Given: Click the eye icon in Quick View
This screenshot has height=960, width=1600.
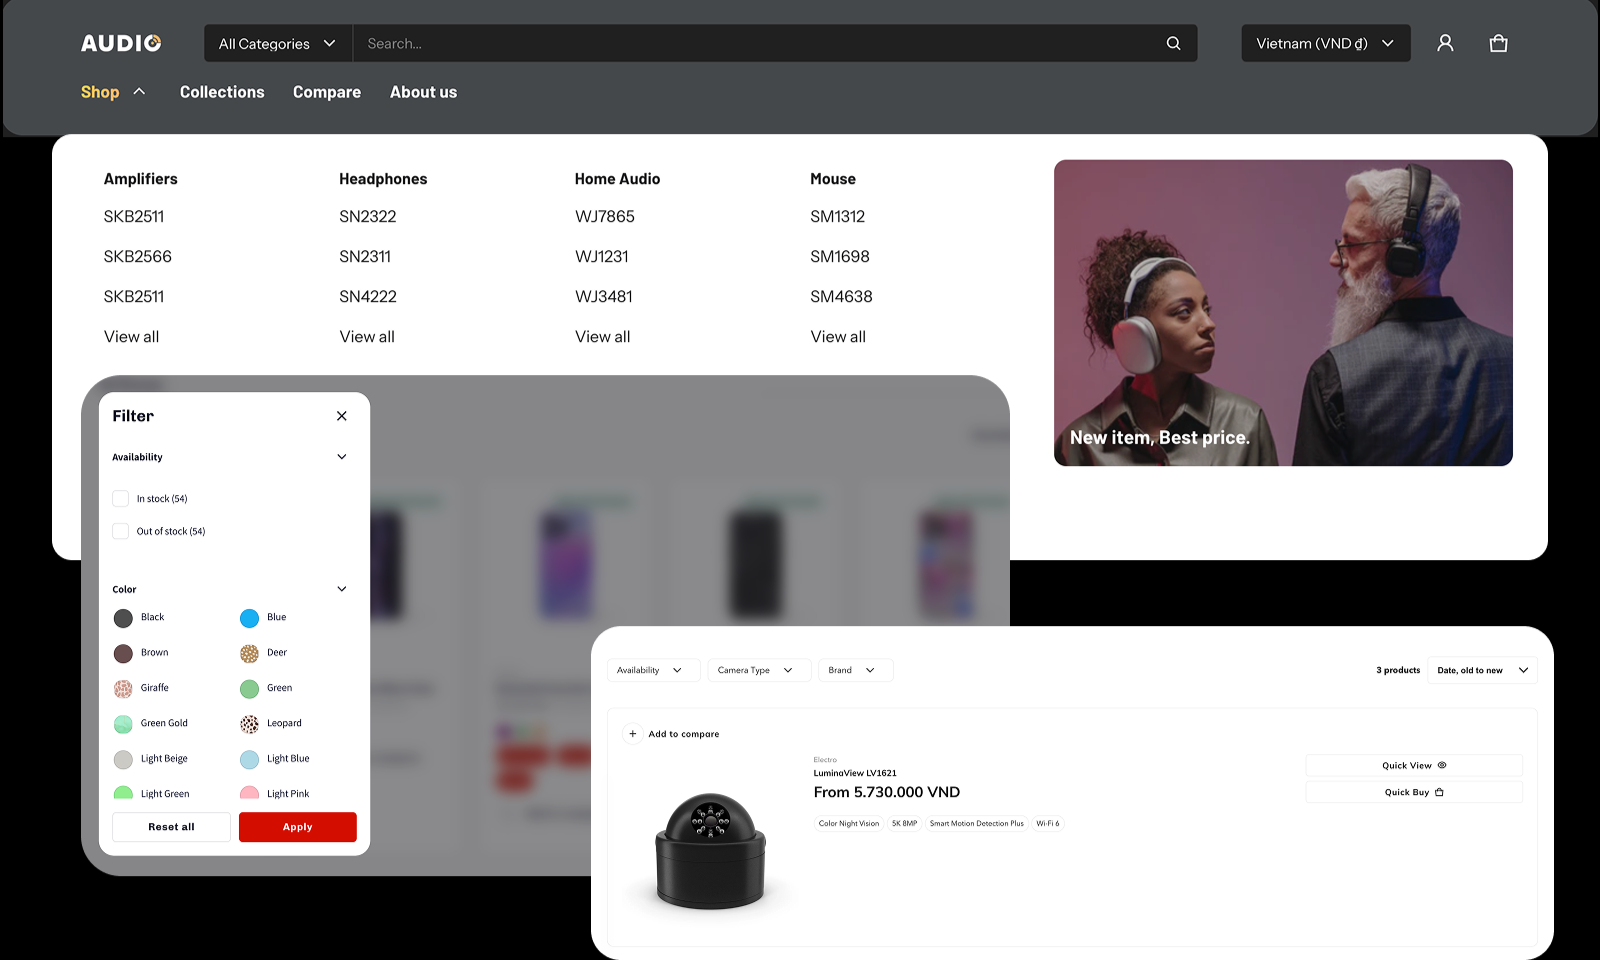Looking at the screenshot, I should pos(1442,765).
